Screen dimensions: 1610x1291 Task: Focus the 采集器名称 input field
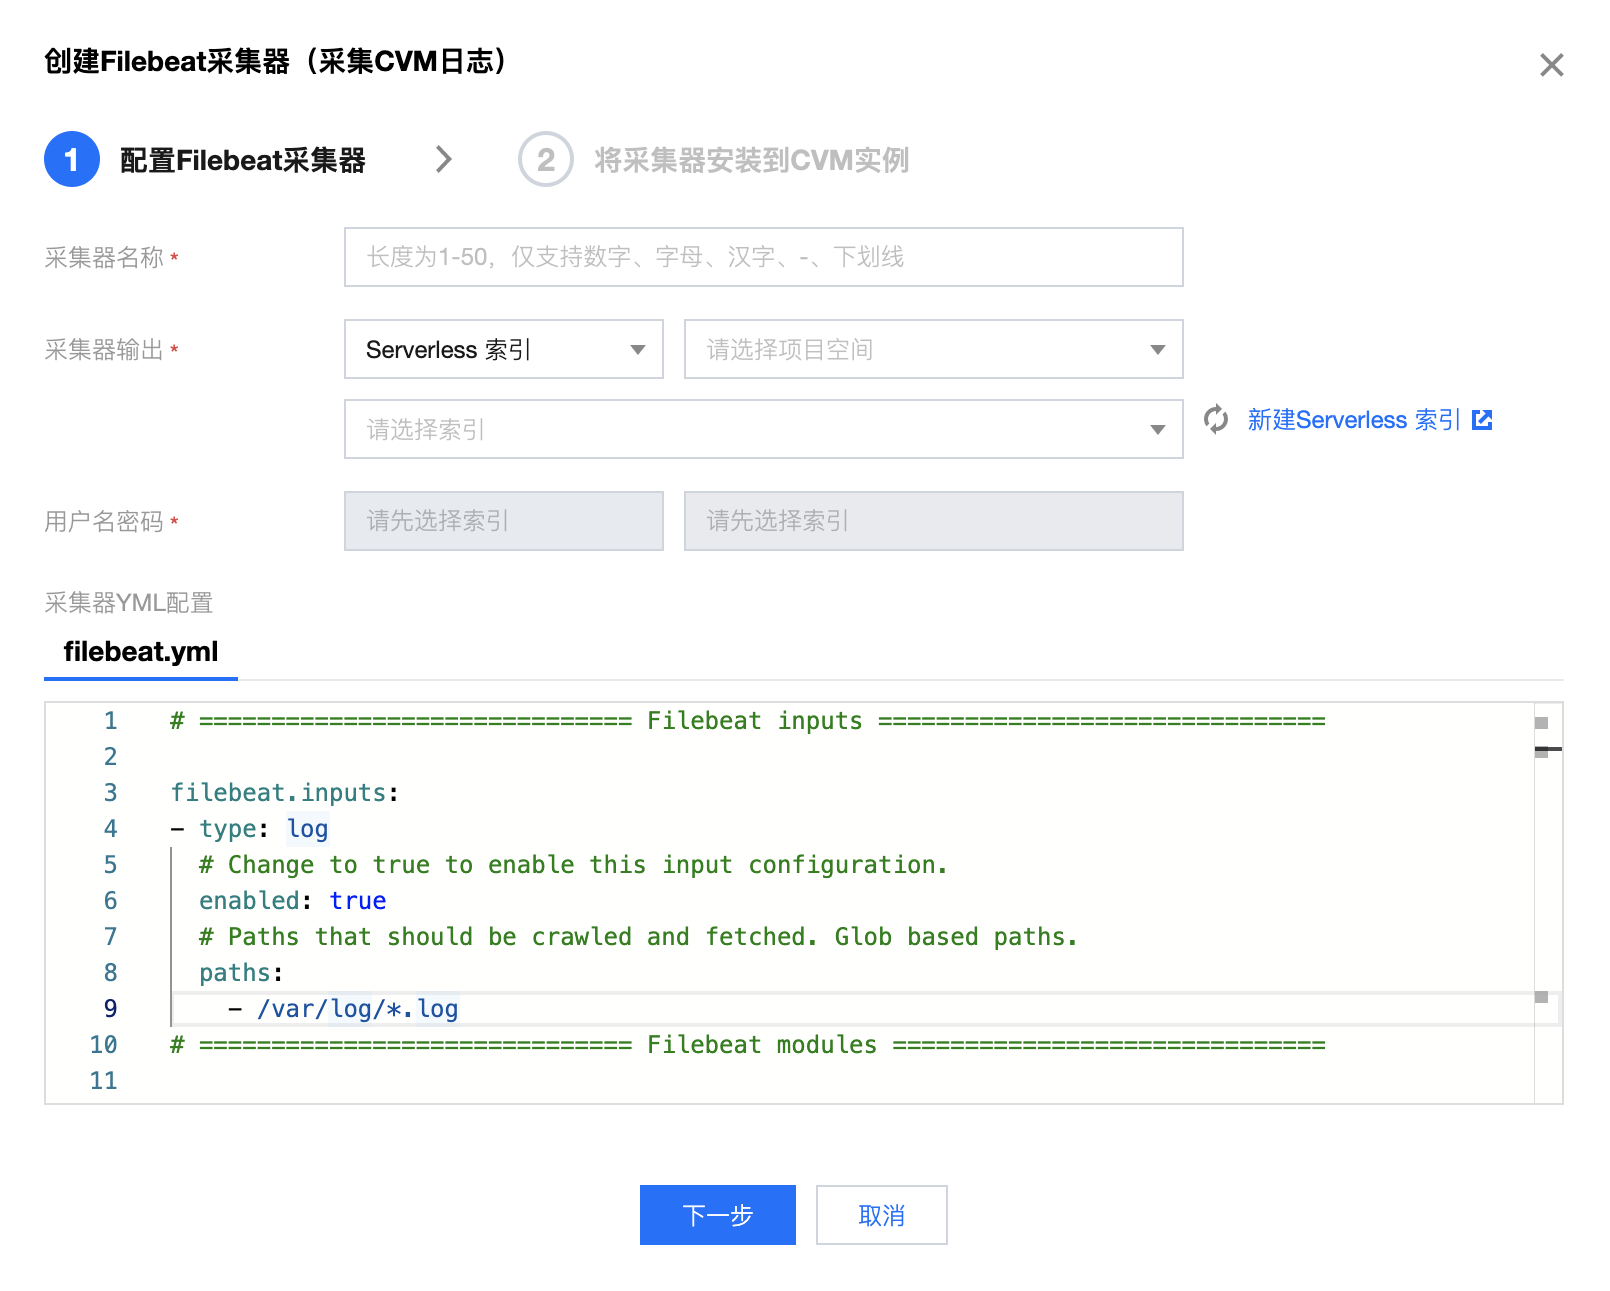(x=763, y=257)
